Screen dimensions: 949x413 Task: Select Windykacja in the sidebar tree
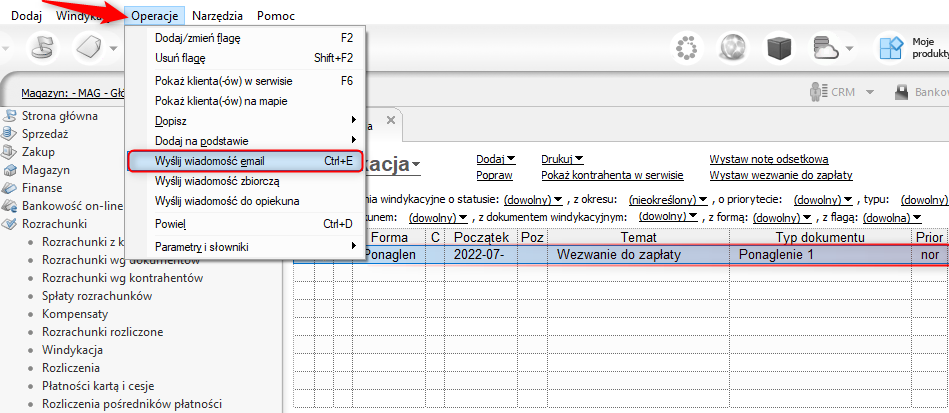[73, 350]
